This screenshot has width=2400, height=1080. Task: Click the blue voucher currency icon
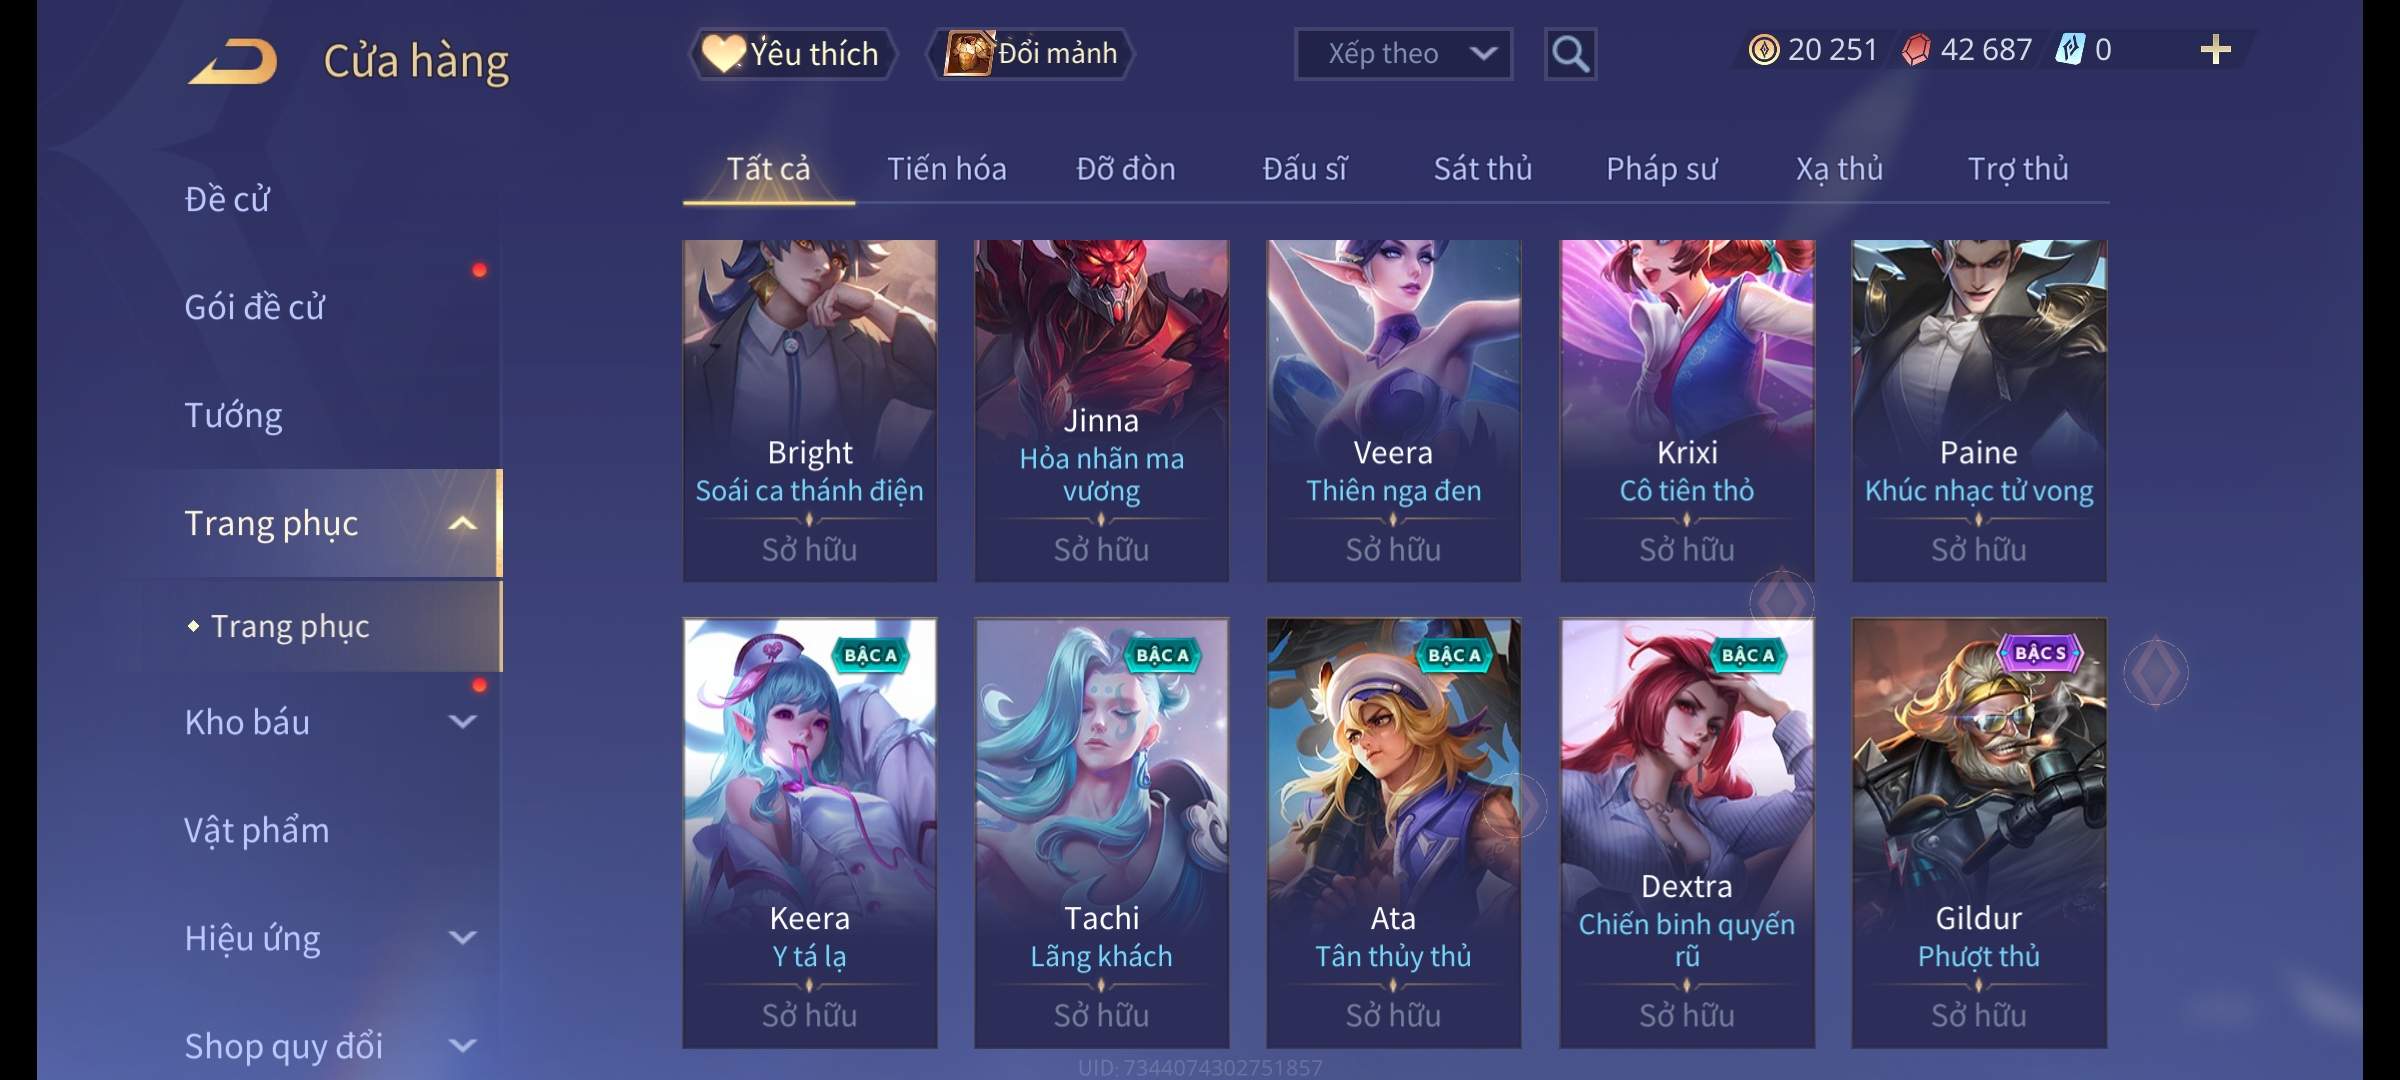tap(2069, 50)
